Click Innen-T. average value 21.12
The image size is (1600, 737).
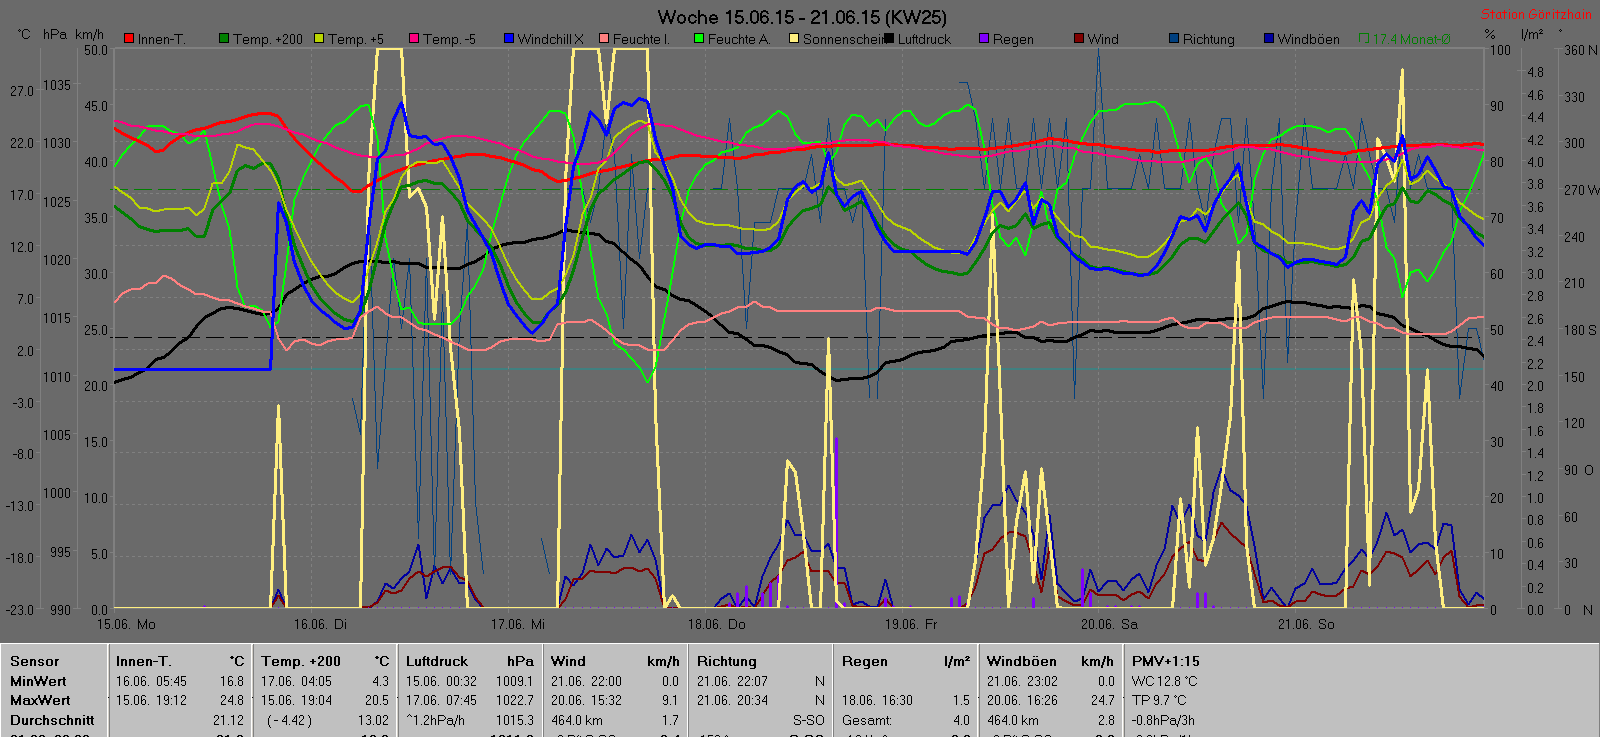click(x=229, y=720)
